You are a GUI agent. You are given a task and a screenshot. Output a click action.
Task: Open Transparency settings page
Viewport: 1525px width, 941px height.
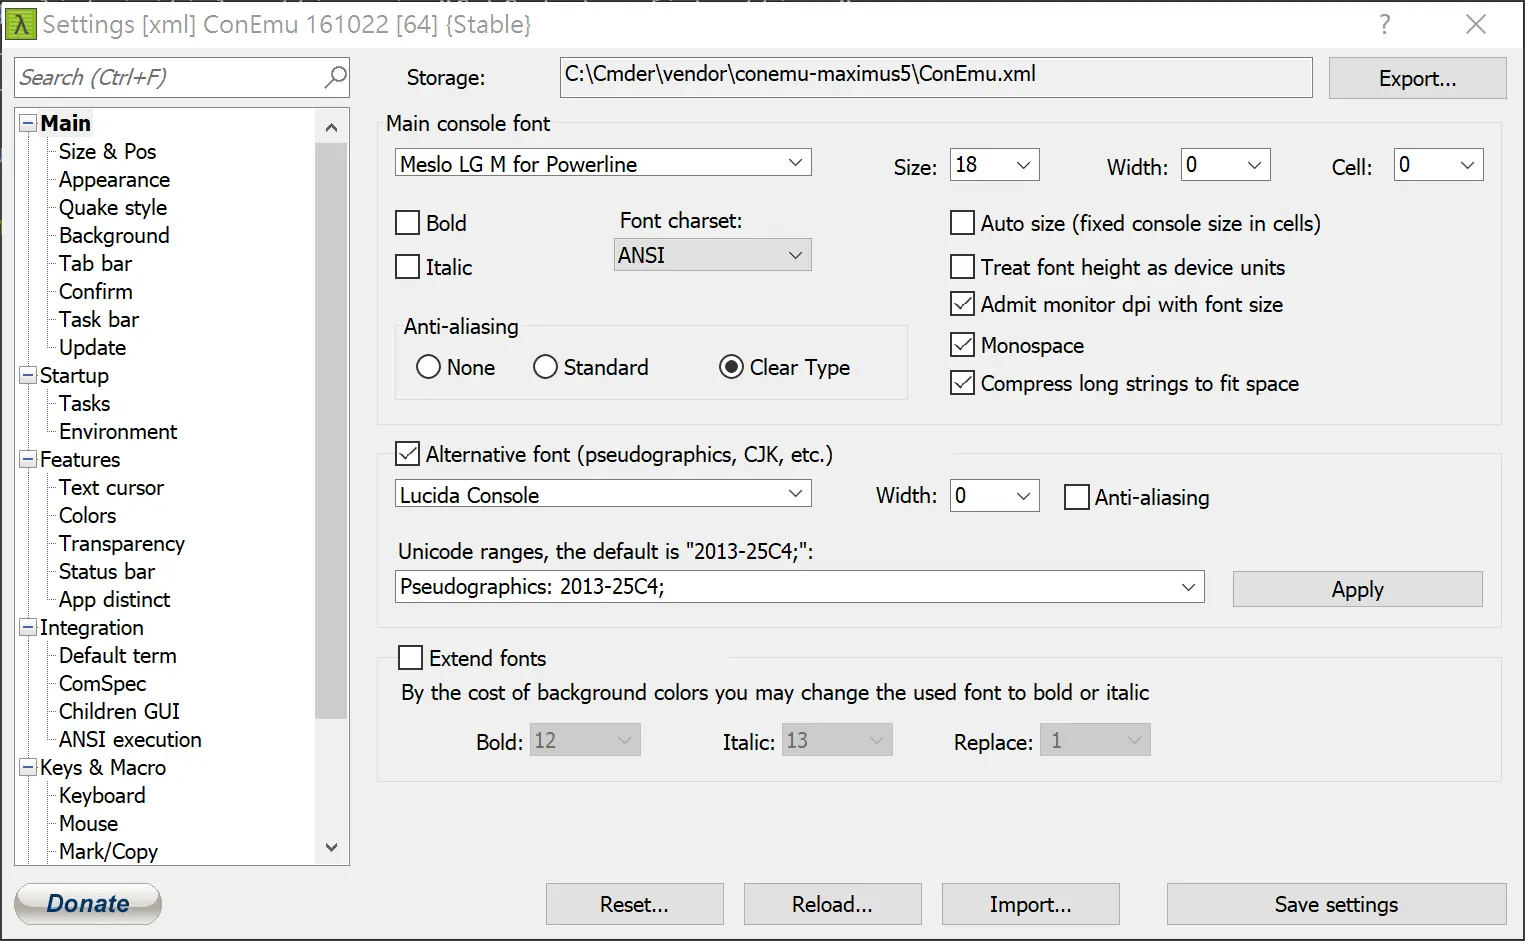pos(121,544)
